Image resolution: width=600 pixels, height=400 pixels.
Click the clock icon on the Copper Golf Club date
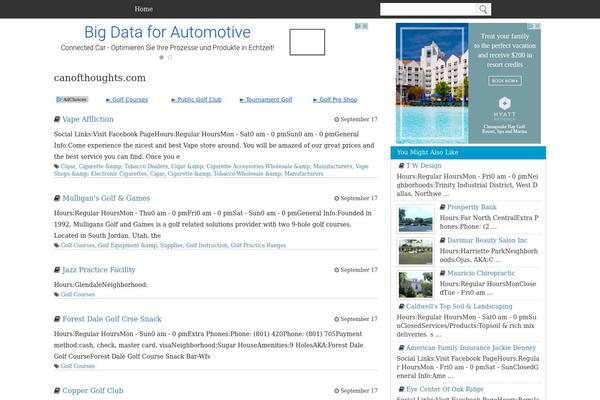[337, 391]
